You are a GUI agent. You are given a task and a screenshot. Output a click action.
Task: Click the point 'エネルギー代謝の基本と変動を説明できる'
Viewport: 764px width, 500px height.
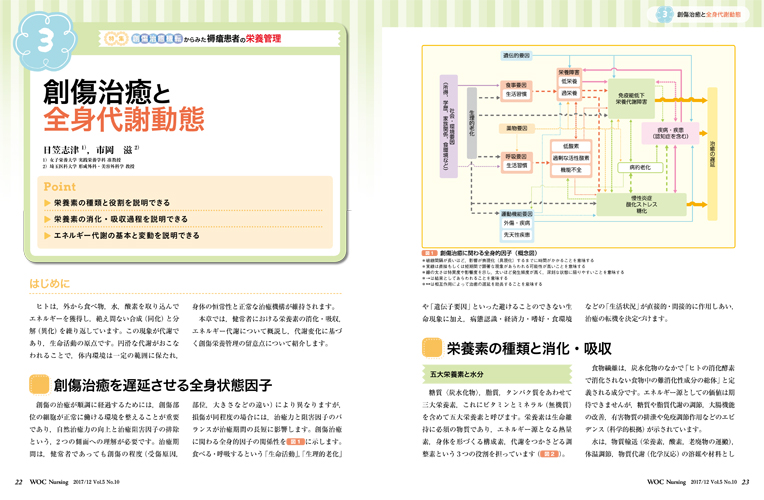[x=127, y=235]
